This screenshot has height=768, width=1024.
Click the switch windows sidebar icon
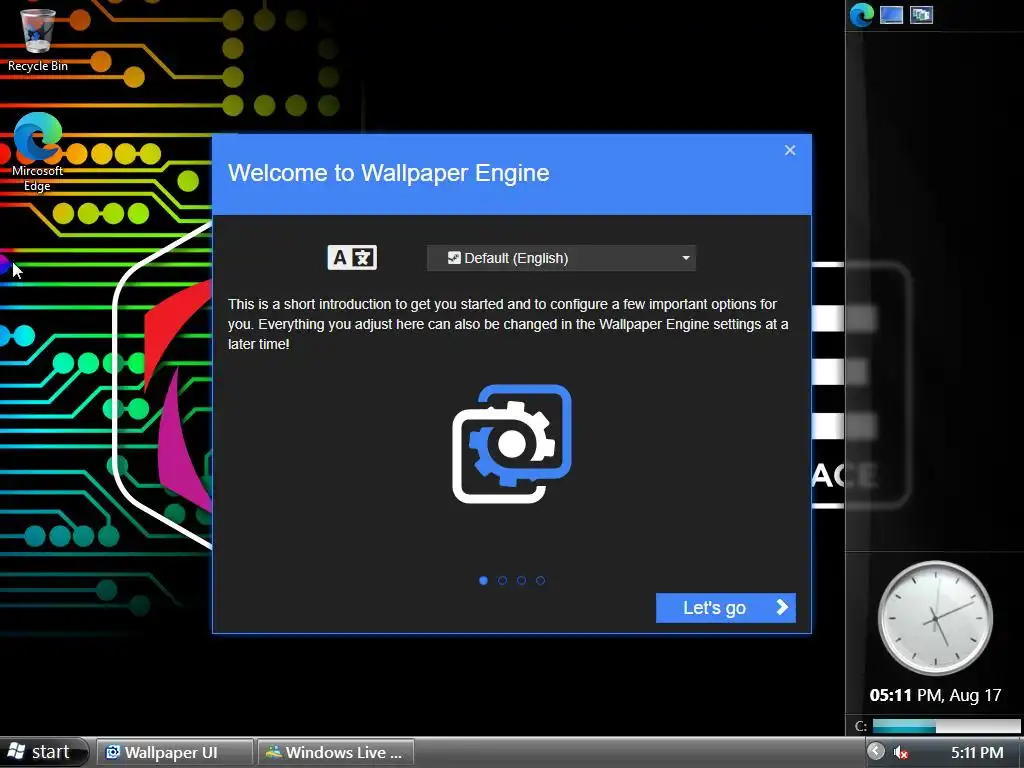click(x=921, y=14)
